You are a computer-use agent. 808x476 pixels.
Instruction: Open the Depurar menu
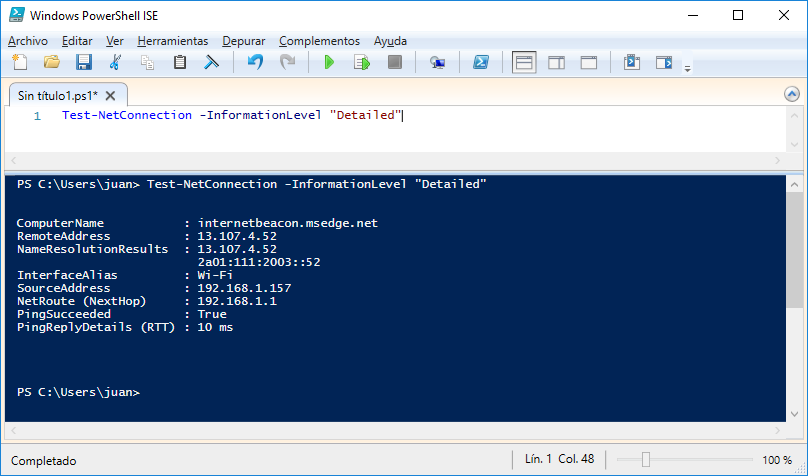(244, 41)
